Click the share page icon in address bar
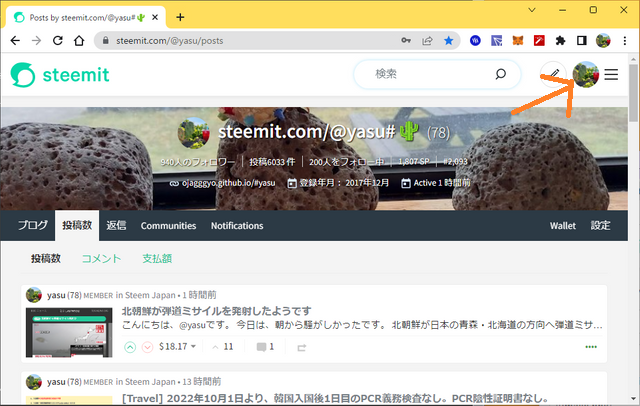 [x=427, y=40]
